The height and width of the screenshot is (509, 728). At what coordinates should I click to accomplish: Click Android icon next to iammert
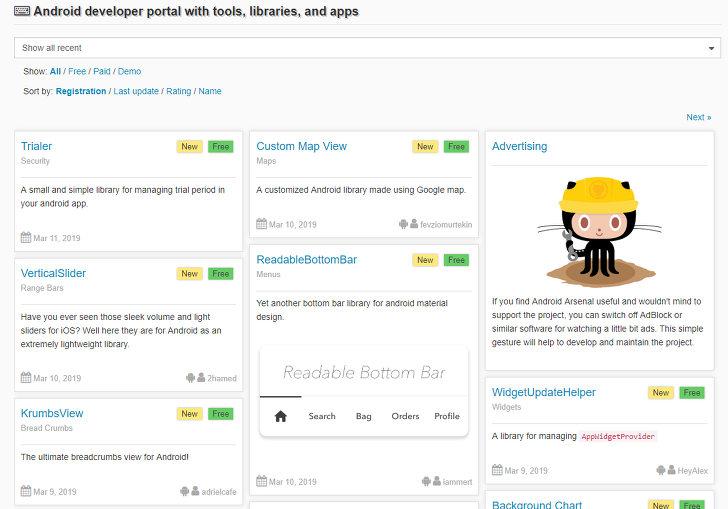pyautogui.click(x=426, y=482)
